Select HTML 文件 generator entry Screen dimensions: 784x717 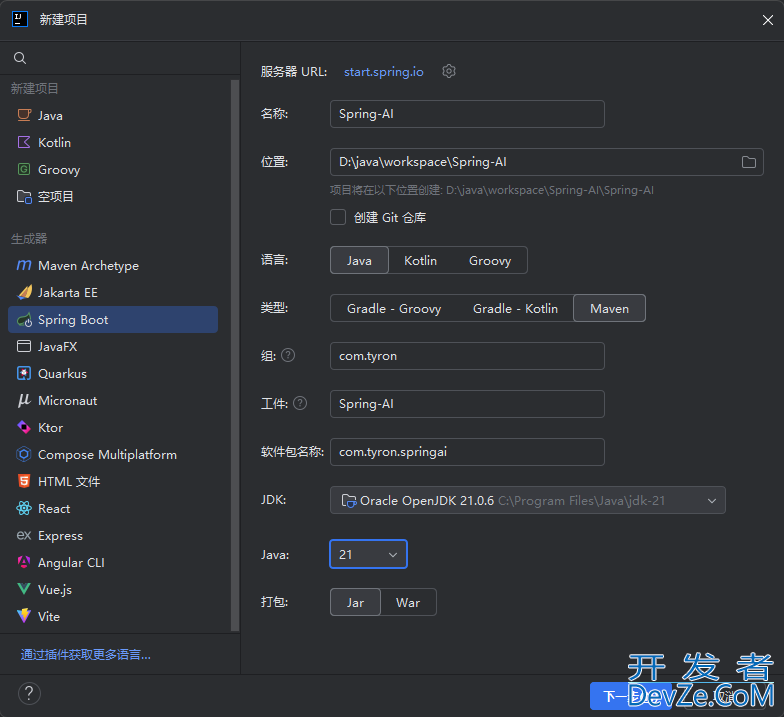click(113, 482)
